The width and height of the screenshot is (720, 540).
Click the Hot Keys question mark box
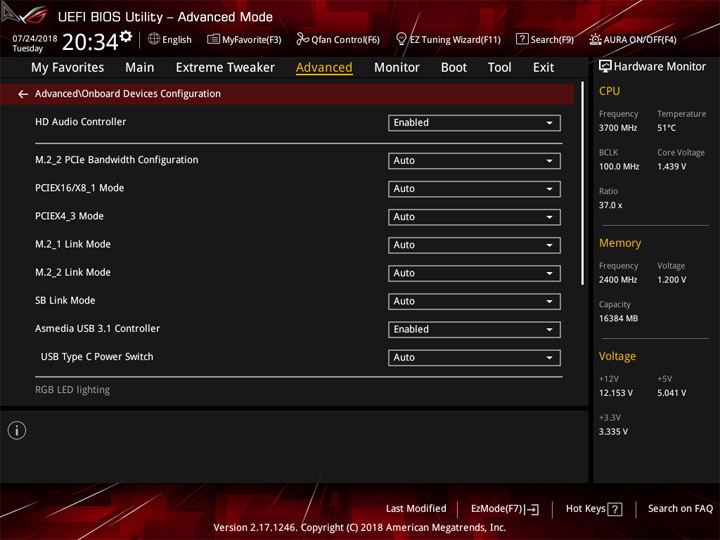click(x=615, y=509)
